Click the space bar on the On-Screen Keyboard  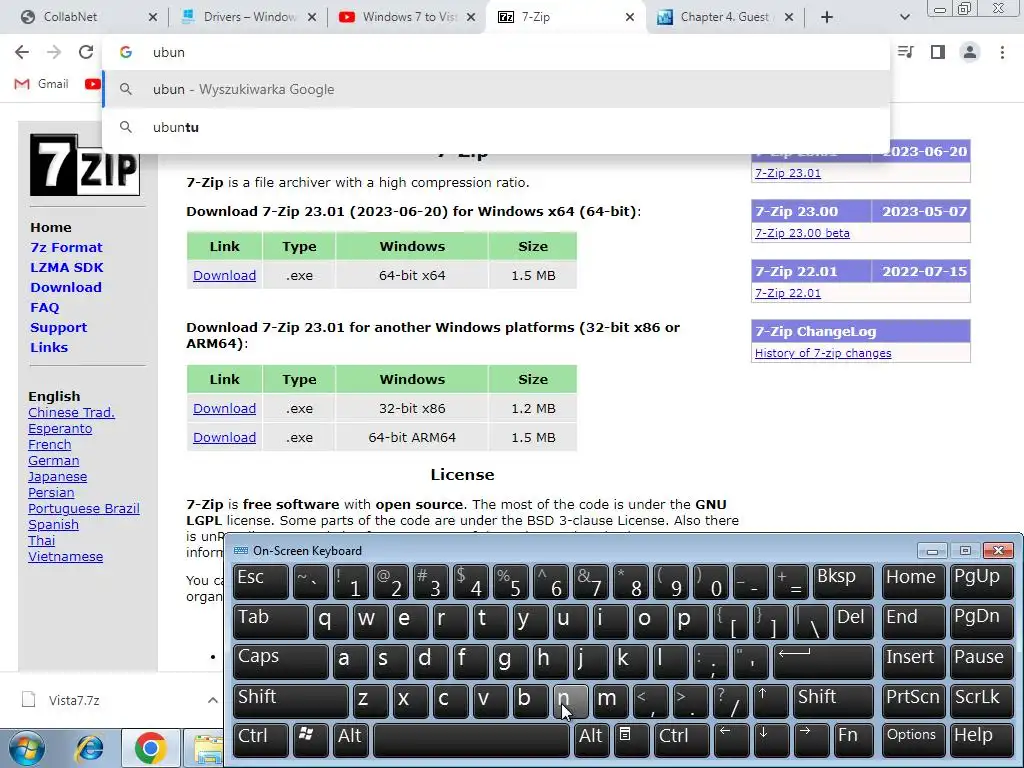click(471, 740)
